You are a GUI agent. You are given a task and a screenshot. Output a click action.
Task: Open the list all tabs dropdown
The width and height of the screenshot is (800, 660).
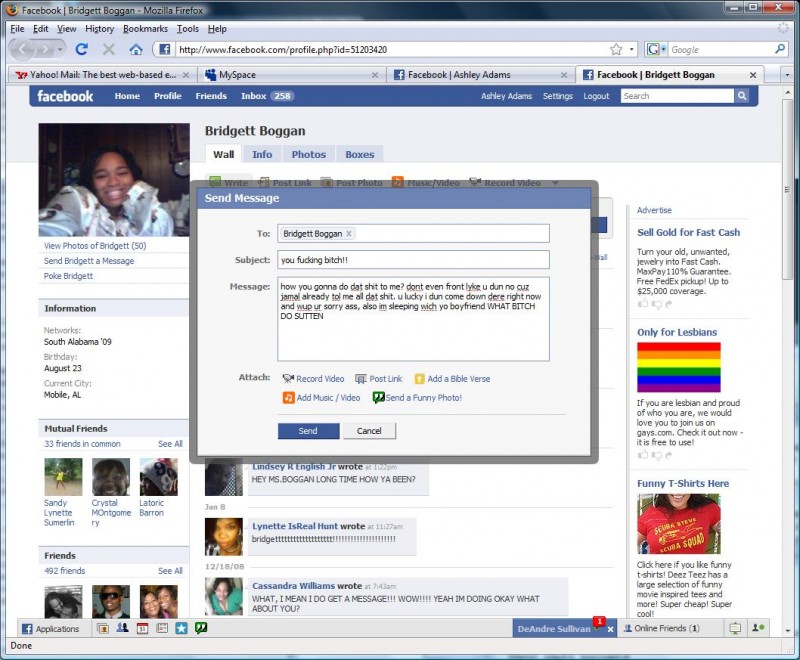click(x=787, y=75)
